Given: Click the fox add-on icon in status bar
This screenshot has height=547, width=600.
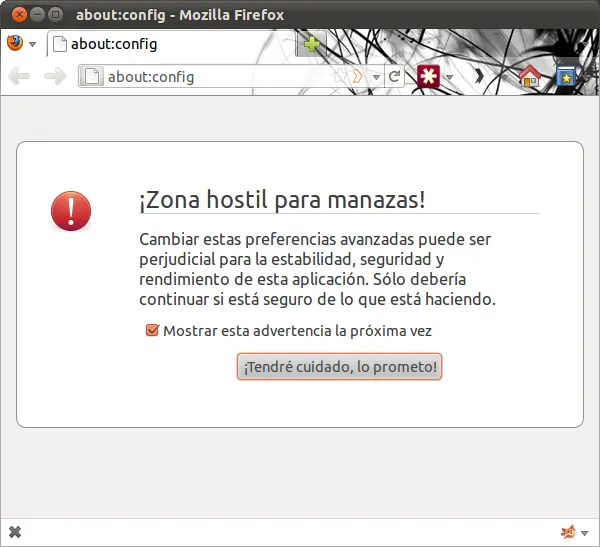Looking at the screenshot, I should (569, 532).
